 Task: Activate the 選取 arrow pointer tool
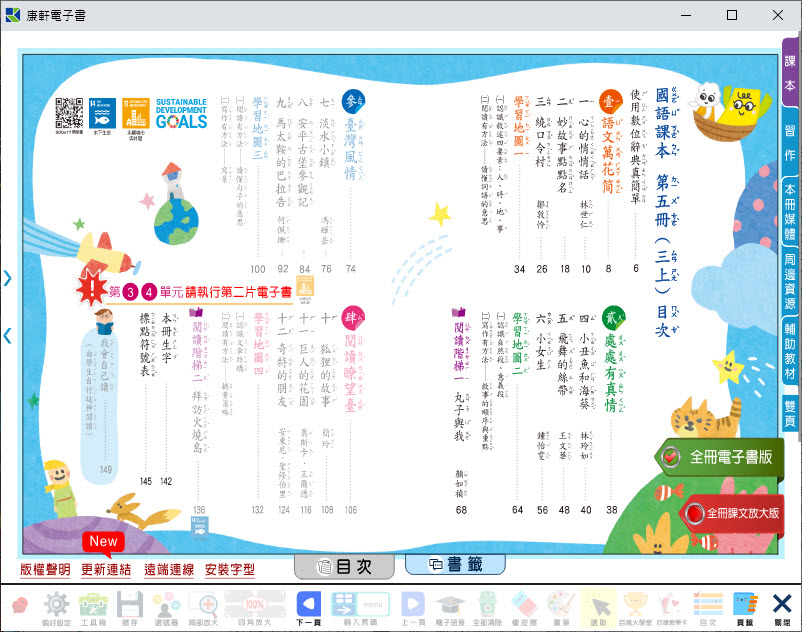(x=598, y=606)
